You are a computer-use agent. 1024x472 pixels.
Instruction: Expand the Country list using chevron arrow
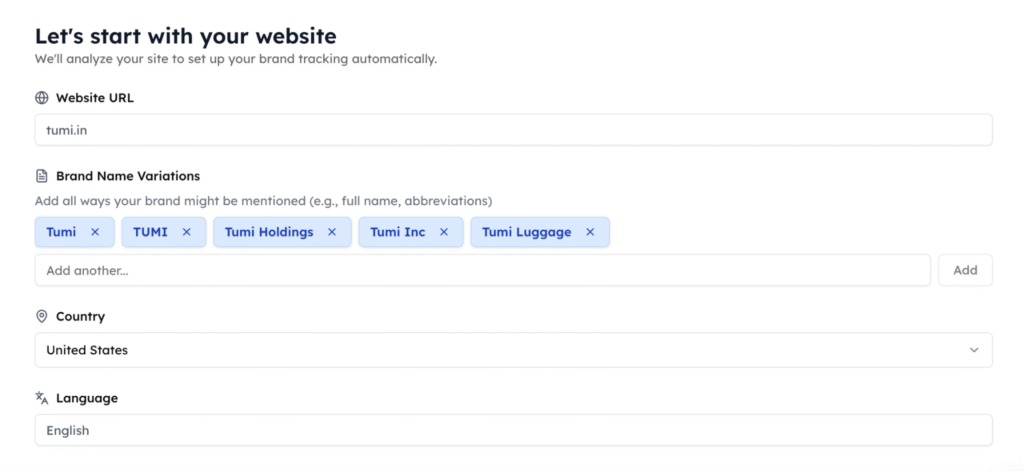[x=974, y=350]
